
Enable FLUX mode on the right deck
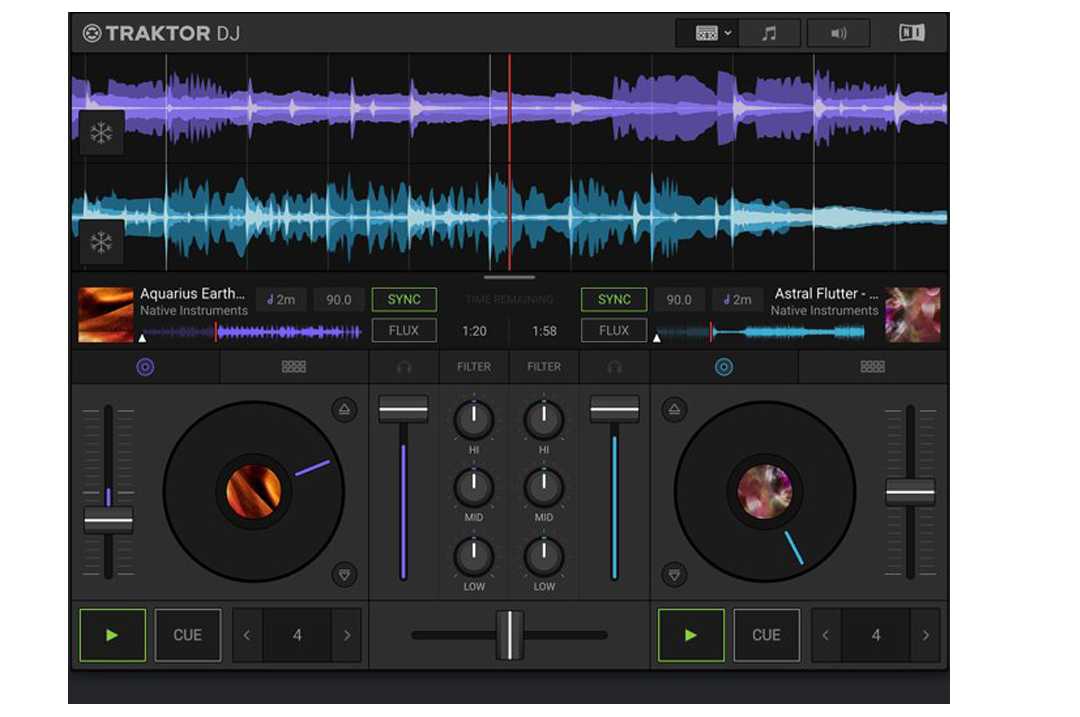[x=614, y=330]
